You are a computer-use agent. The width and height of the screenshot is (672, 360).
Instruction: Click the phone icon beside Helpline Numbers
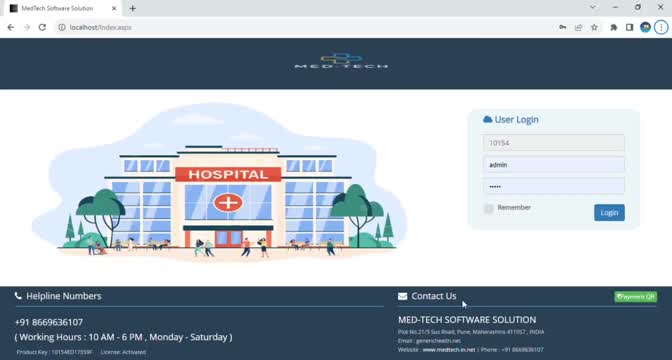(18, 296)
